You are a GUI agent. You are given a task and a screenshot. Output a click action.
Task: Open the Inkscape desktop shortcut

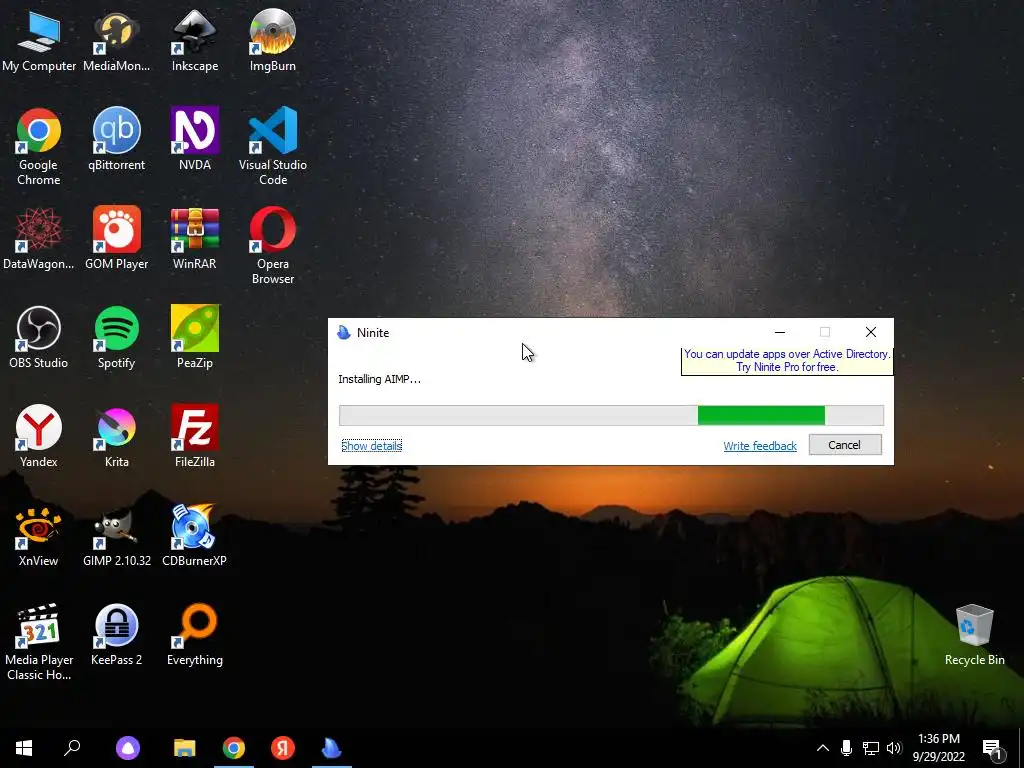point(195,41)
